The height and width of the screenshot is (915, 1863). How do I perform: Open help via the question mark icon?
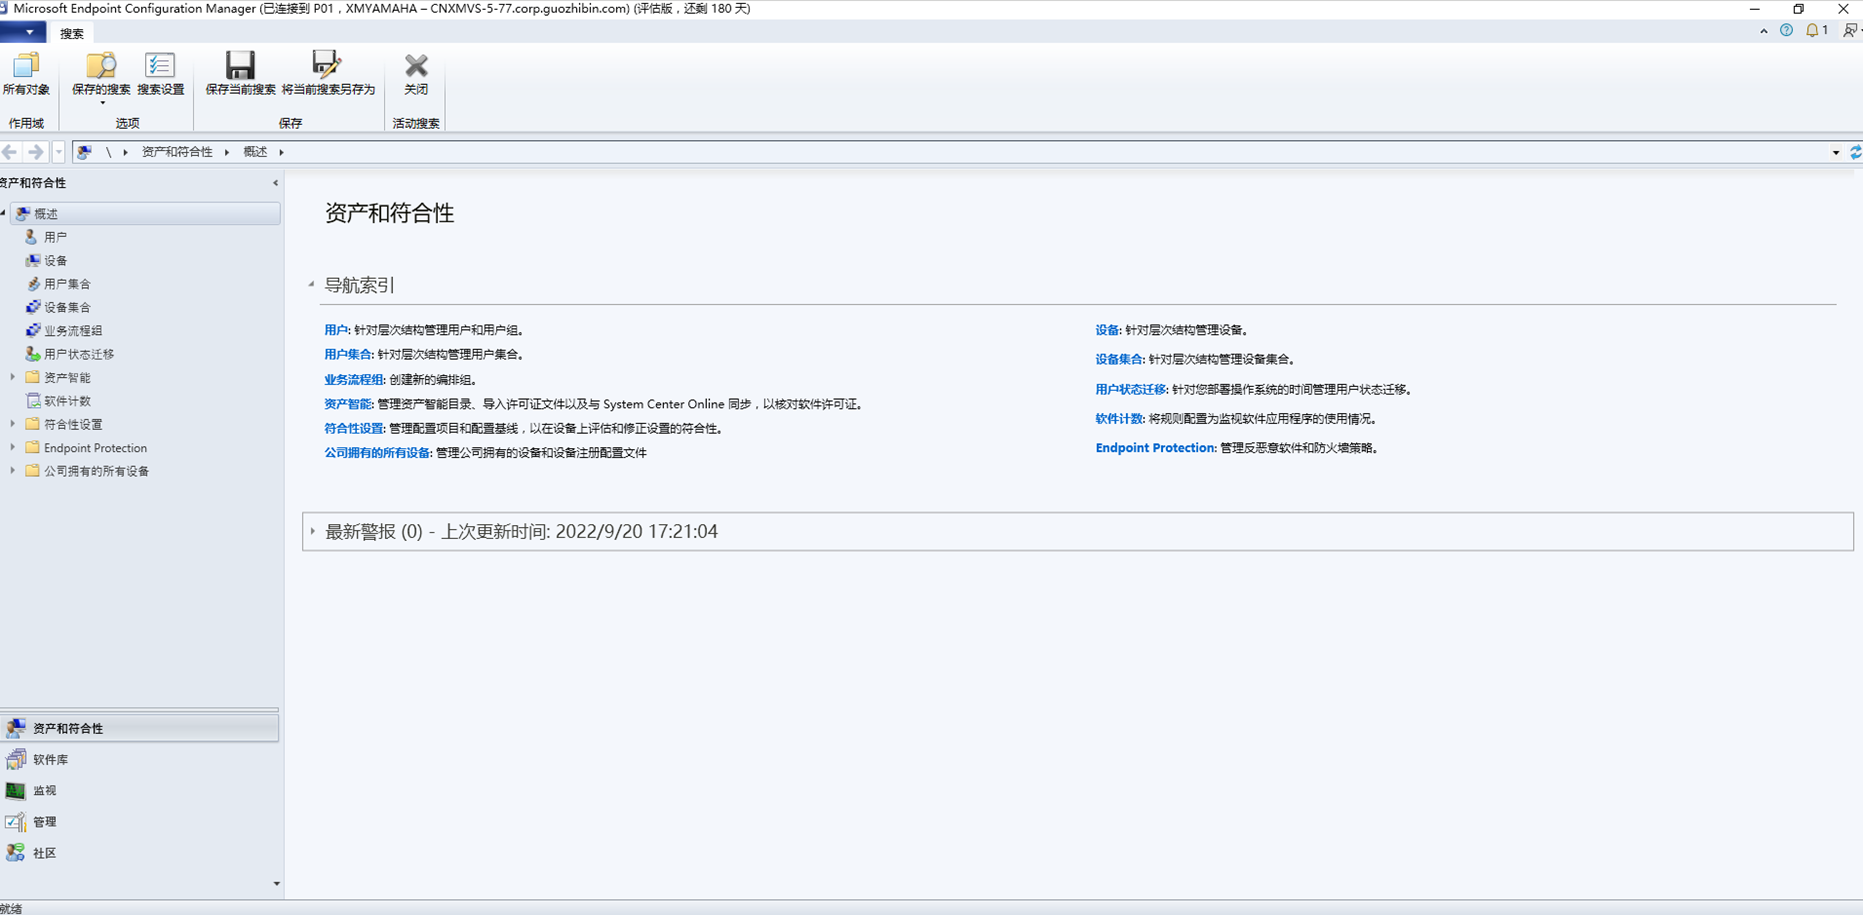1786,31
